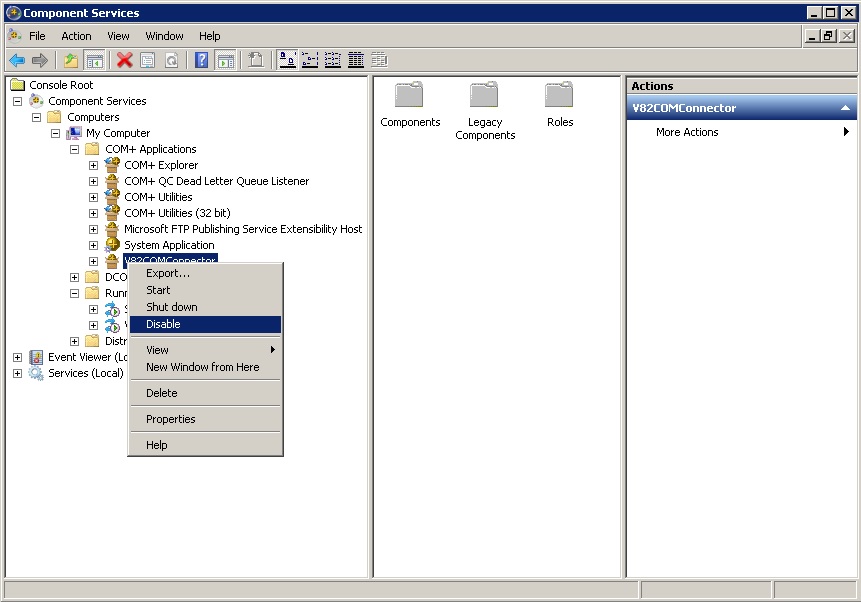Open the View menu in menu bar
Image resolution: width=861 pixels, height=602 pixels.
tap(118, 36)
